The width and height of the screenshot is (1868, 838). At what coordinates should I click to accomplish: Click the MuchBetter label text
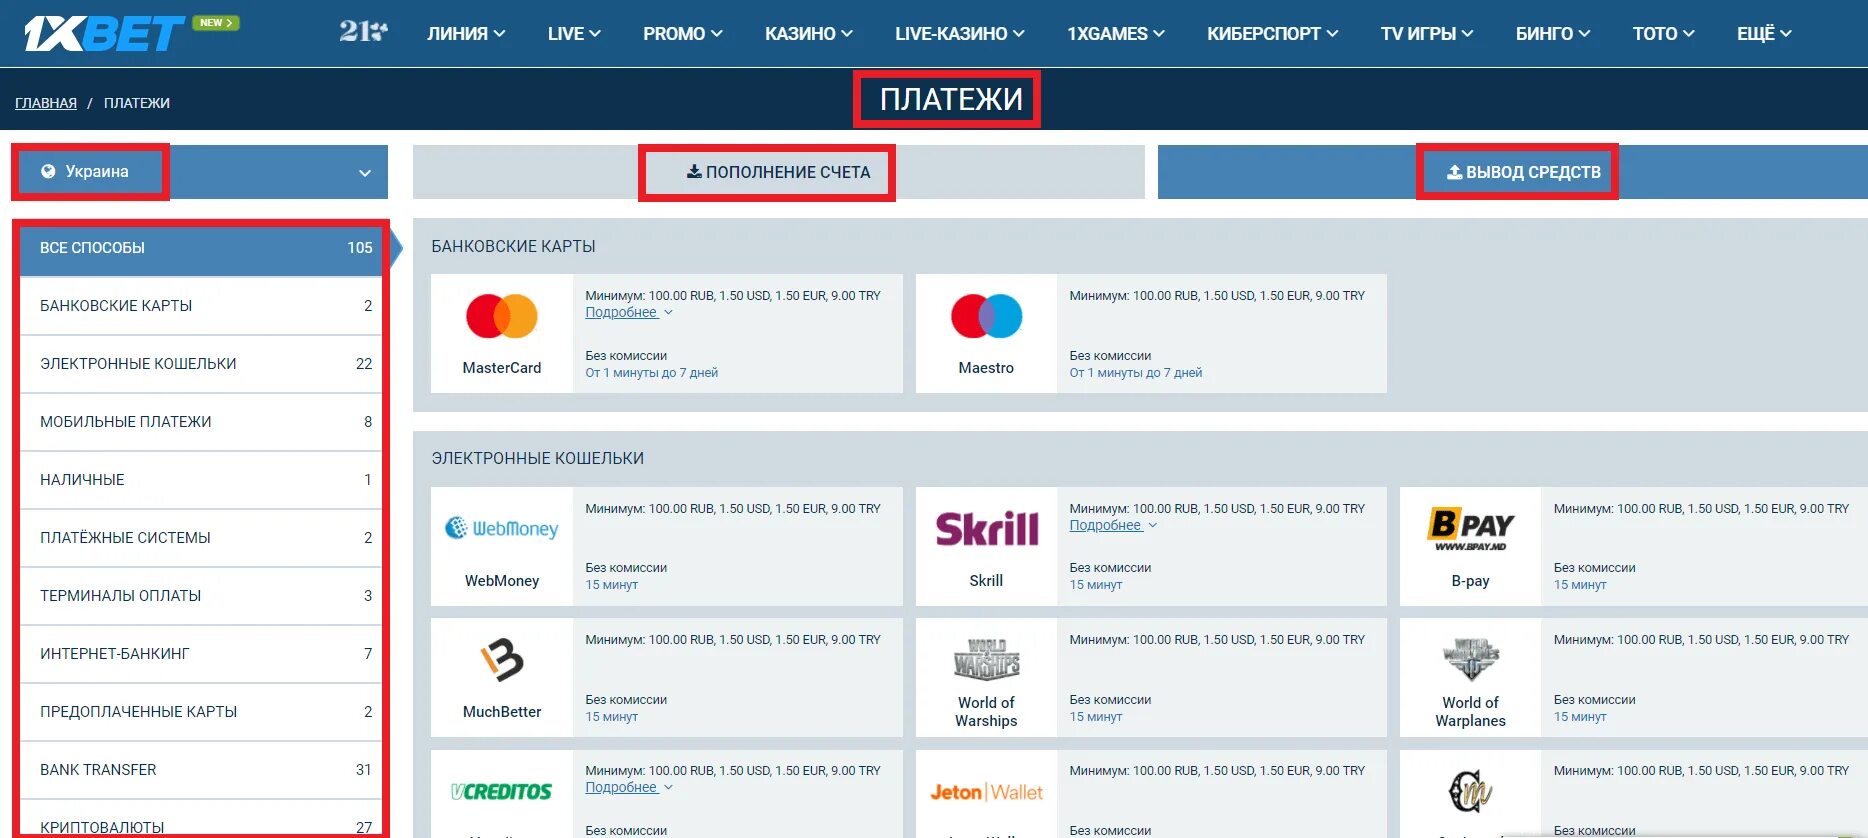click(x=502, y=712)
